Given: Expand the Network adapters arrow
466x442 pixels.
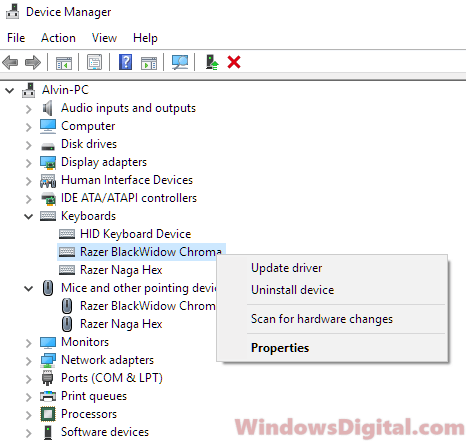Looking at the screenshot, I should click(x=29, y=361).
